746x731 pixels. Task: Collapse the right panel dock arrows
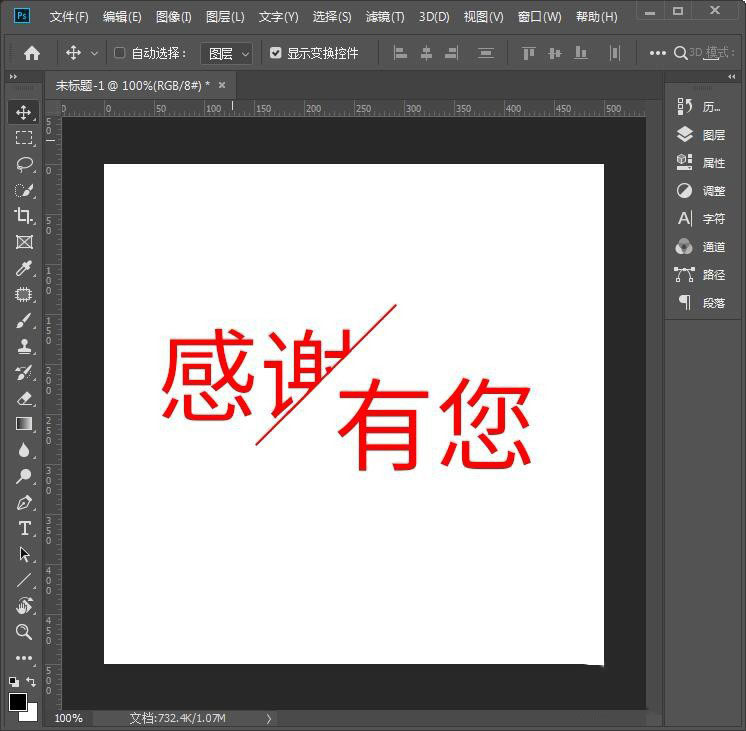(731, 76)
